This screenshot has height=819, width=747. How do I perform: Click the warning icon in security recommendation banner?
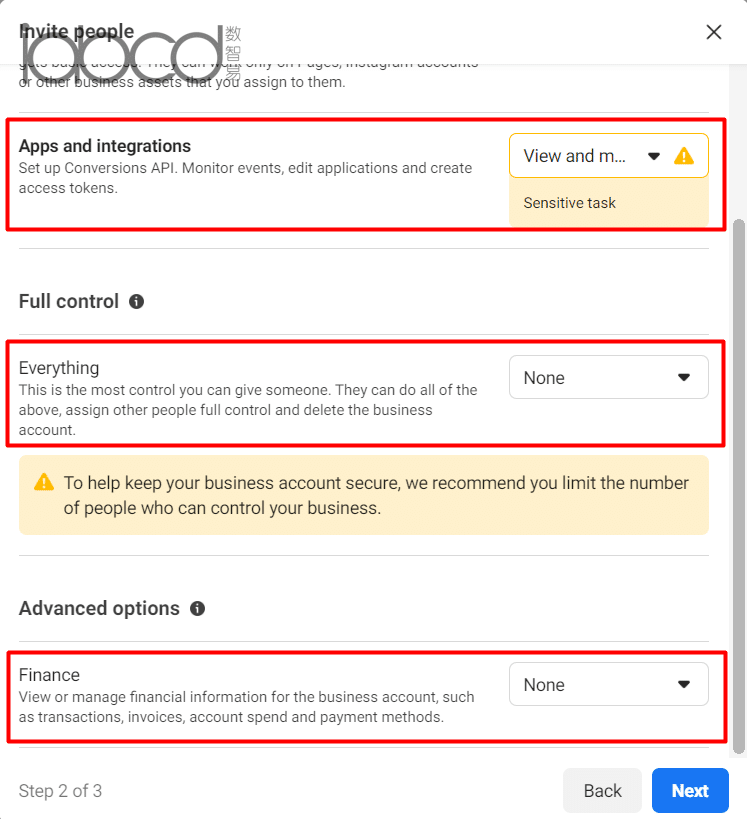tap(44, 482)
